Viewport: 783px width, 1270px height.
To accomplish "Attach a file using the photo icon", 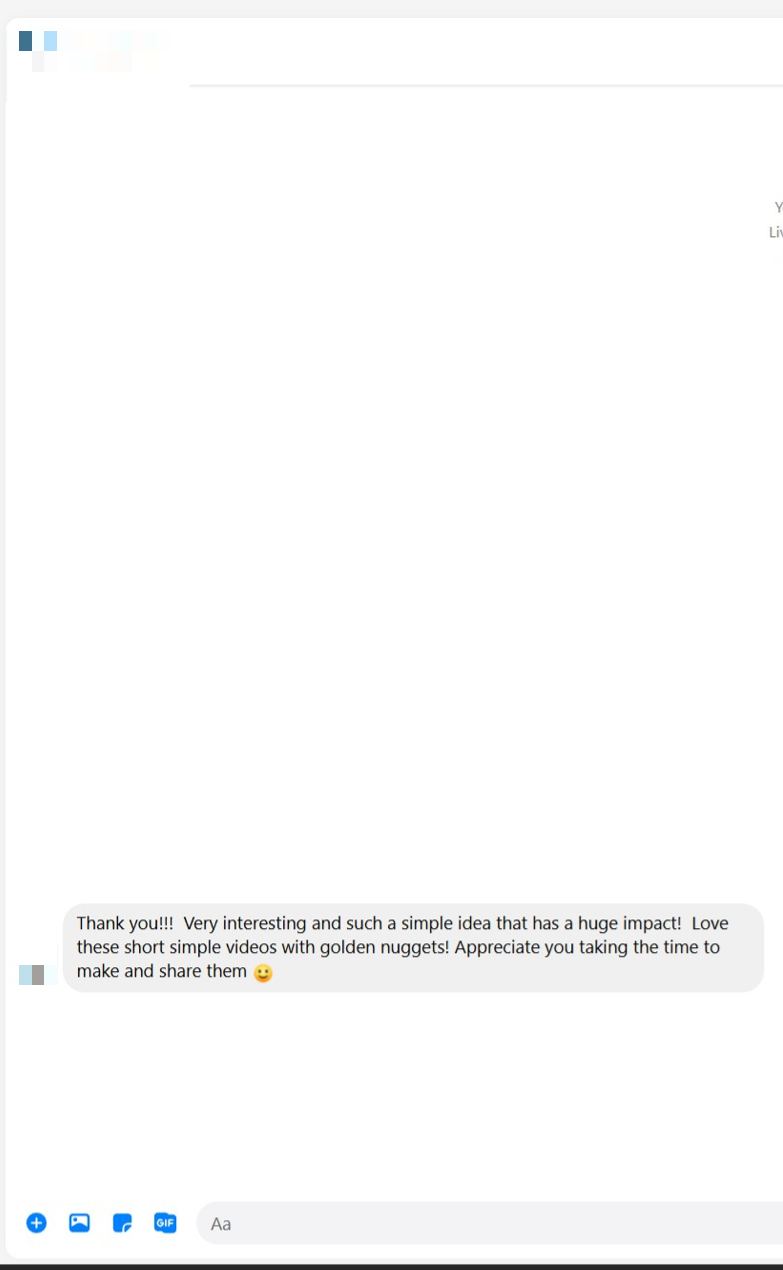I will (x=79, y=1222).
